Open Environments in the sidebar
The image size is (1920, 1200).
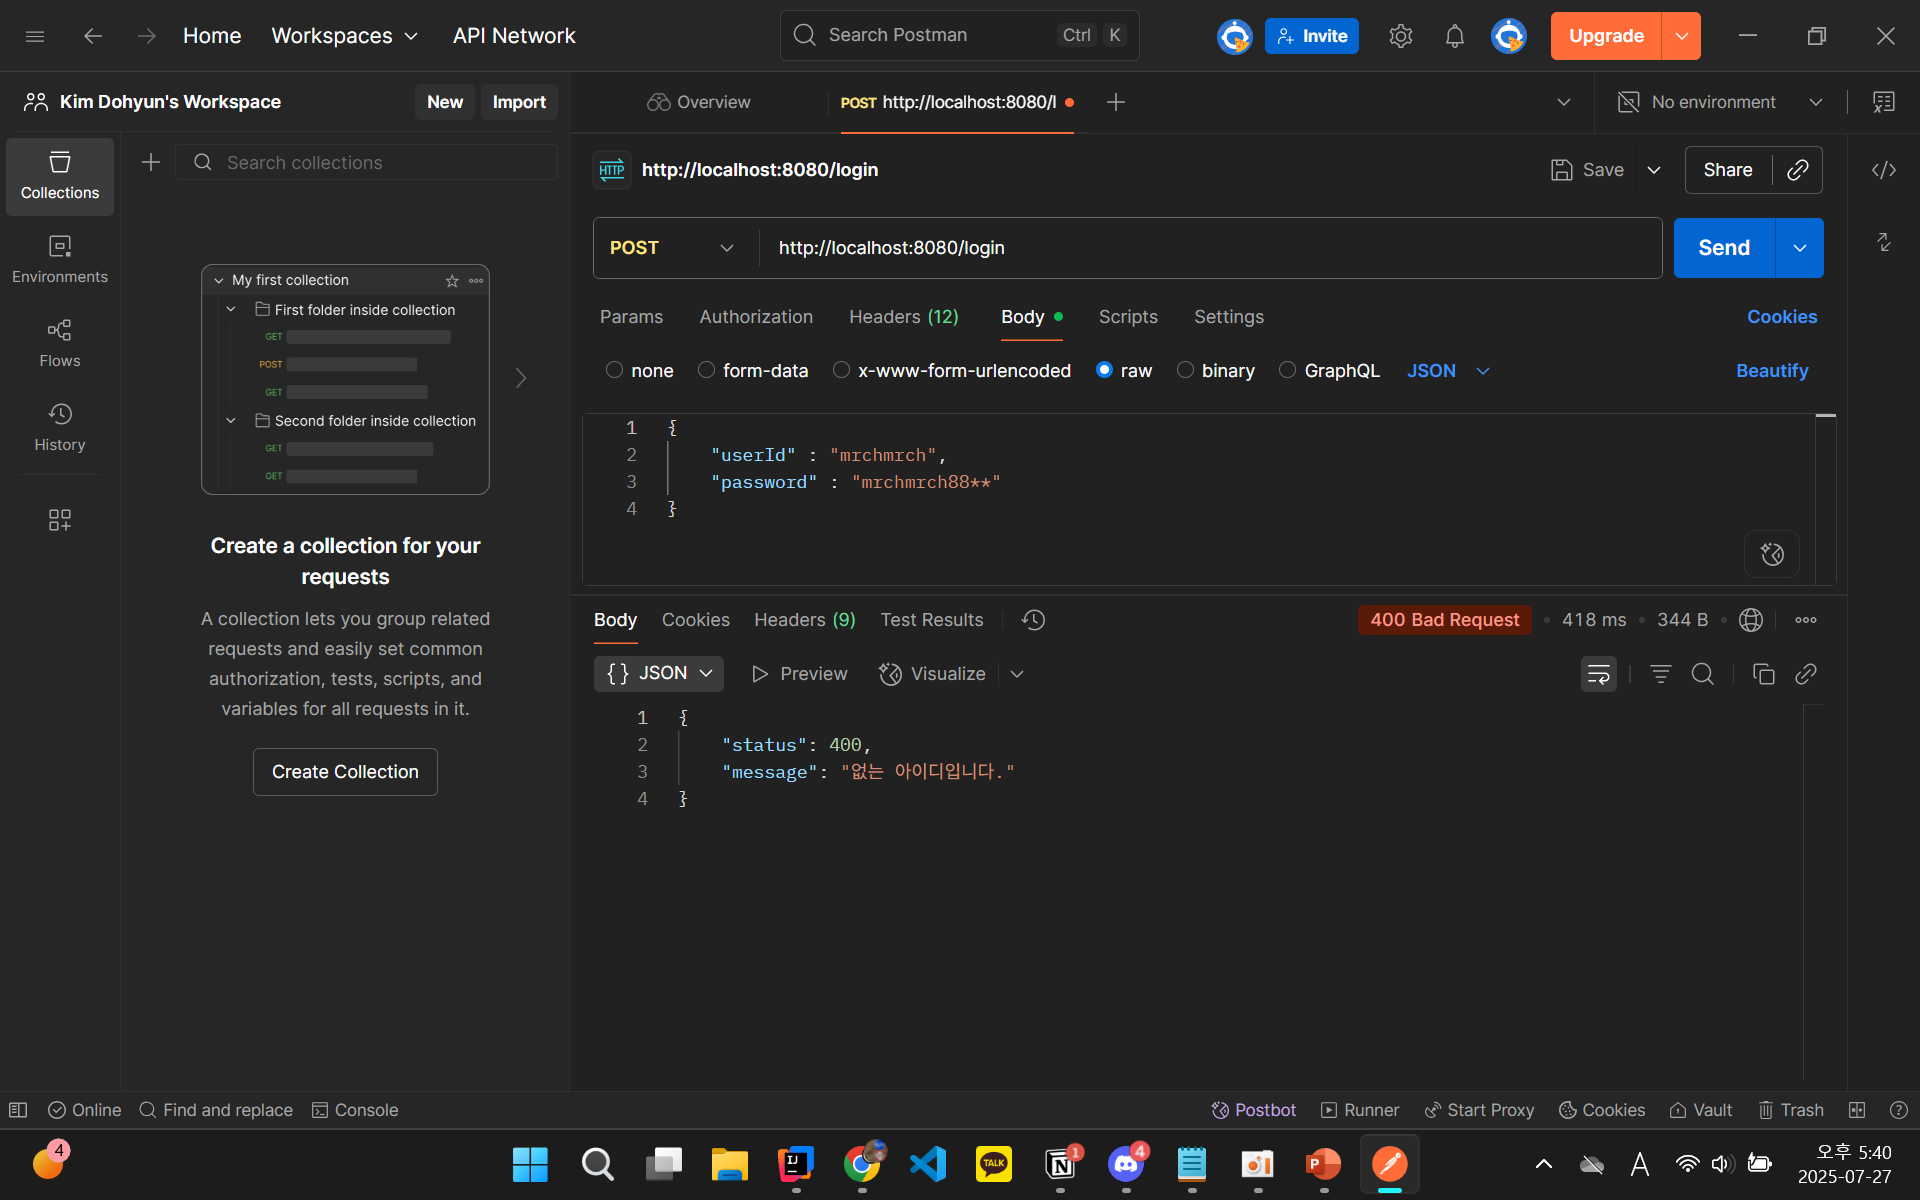59,259
